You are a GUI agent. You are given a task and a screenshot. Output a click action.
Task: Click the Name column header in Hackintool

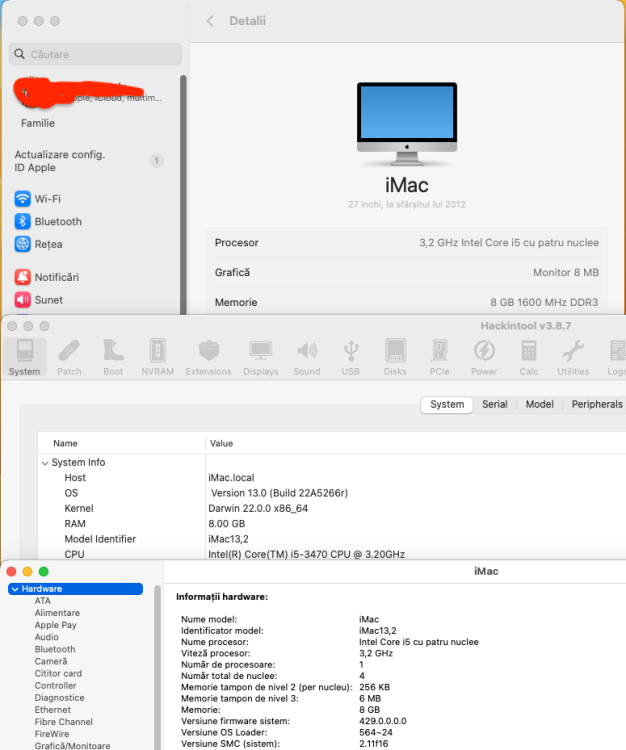click(65, 443)
